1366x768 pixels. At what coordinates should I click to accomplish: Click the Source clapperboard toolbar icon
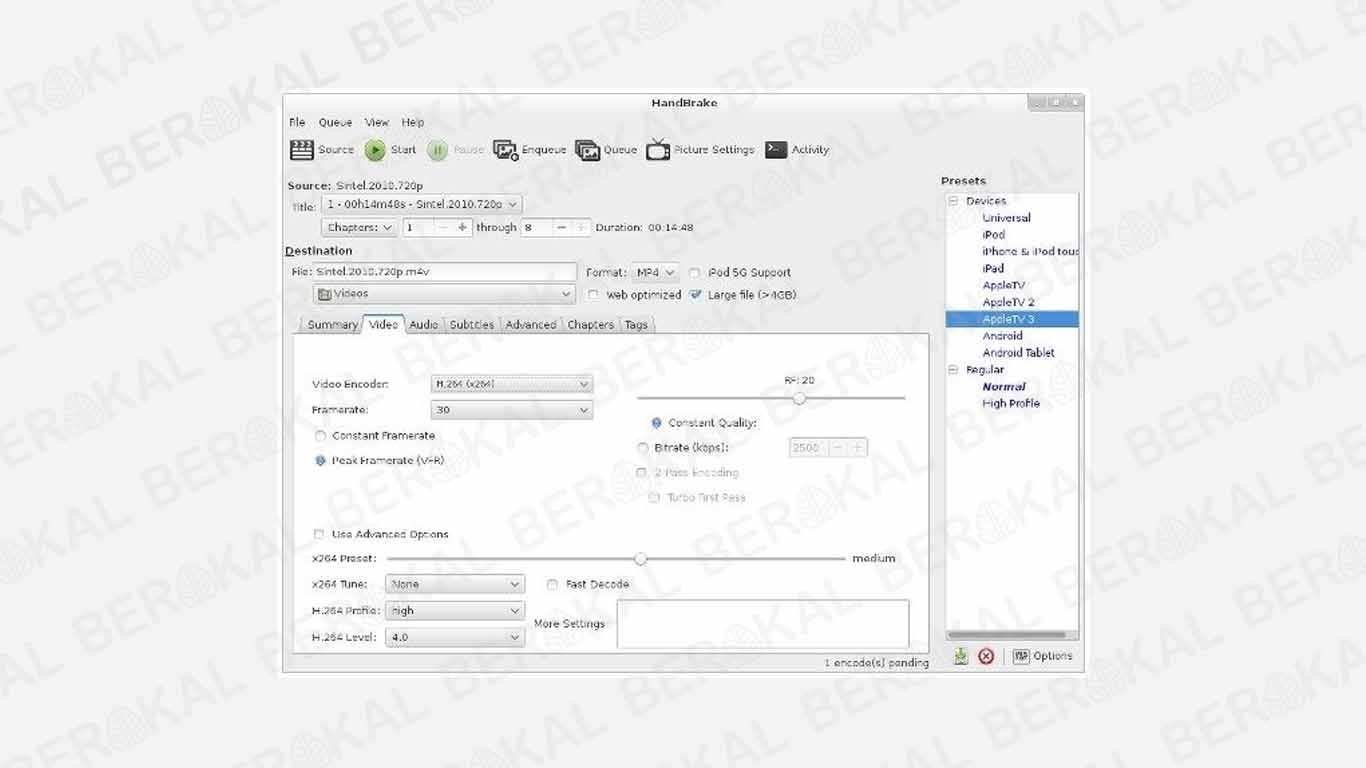click(x=302, y=150)
